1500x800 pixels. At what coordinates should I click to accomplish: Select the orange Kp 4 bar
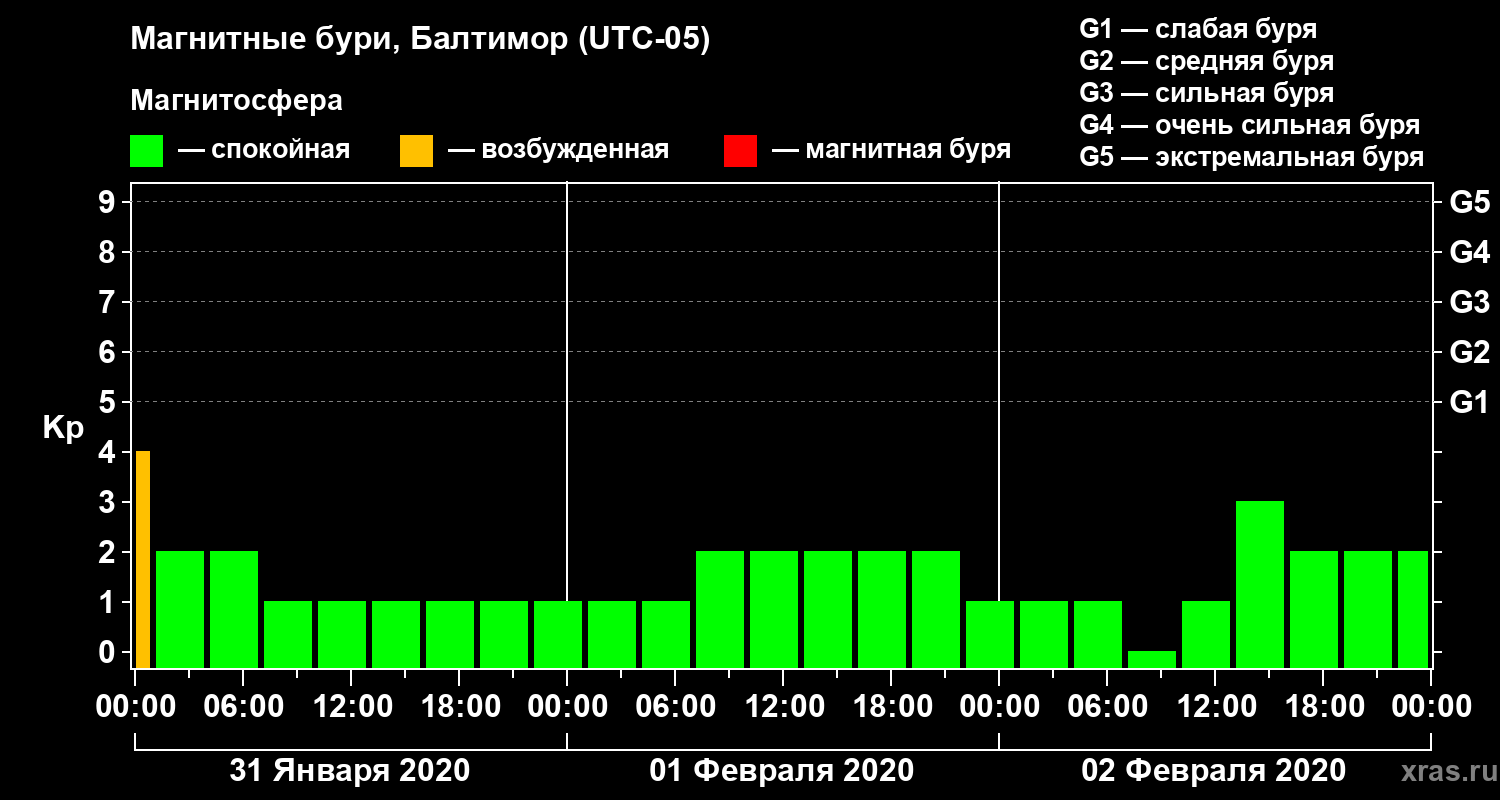click(x=143, y=560)
